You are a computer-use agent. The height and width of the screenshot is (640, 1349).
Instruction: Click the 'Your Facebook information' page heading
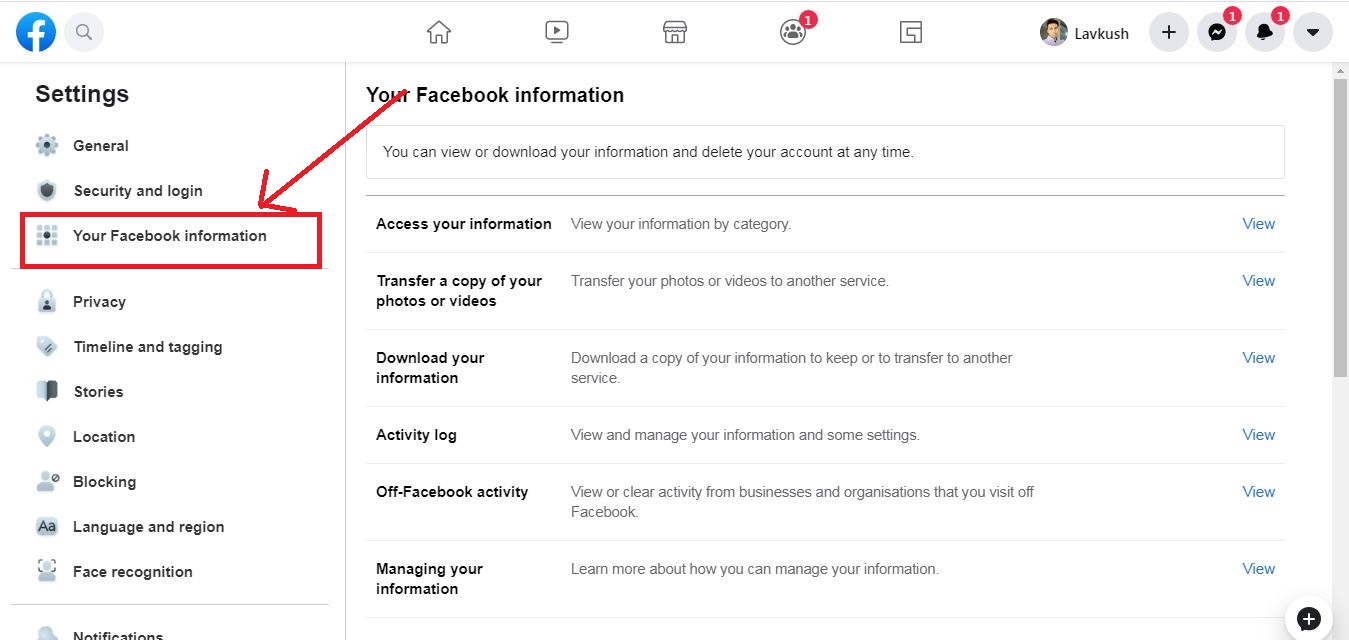495,95
